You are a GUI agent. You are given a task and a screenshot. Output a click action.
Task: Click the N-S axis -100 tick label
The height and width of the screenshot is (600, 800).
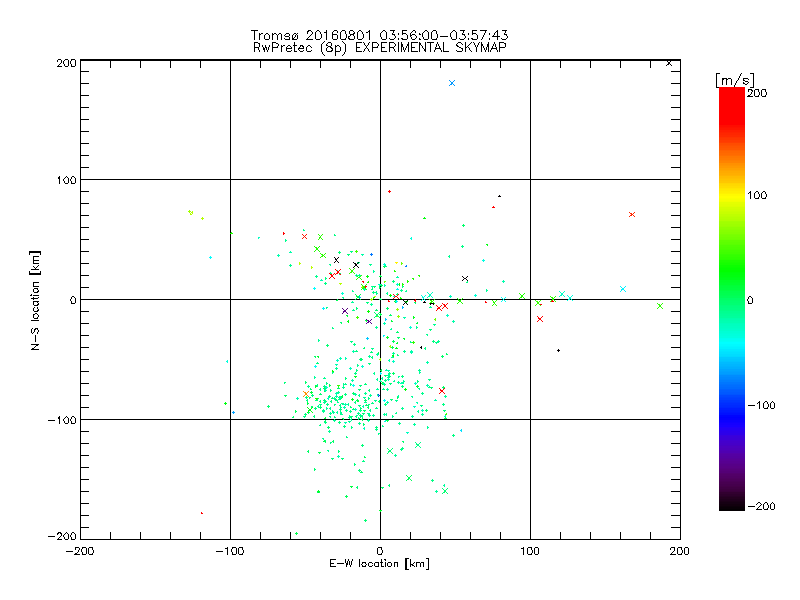[x=62, y=420]
